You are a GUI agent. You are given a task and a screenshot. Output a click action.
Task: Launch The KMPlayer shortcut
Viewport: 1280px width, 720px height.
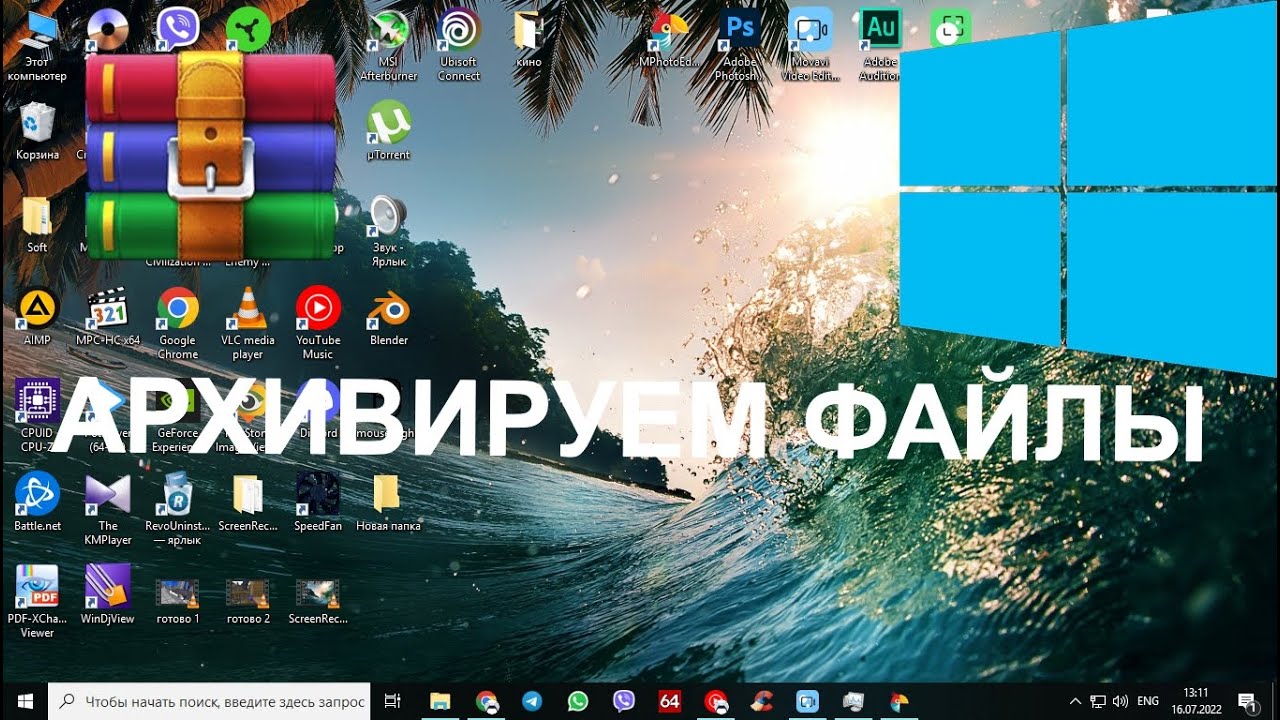[x=108, y=509]
